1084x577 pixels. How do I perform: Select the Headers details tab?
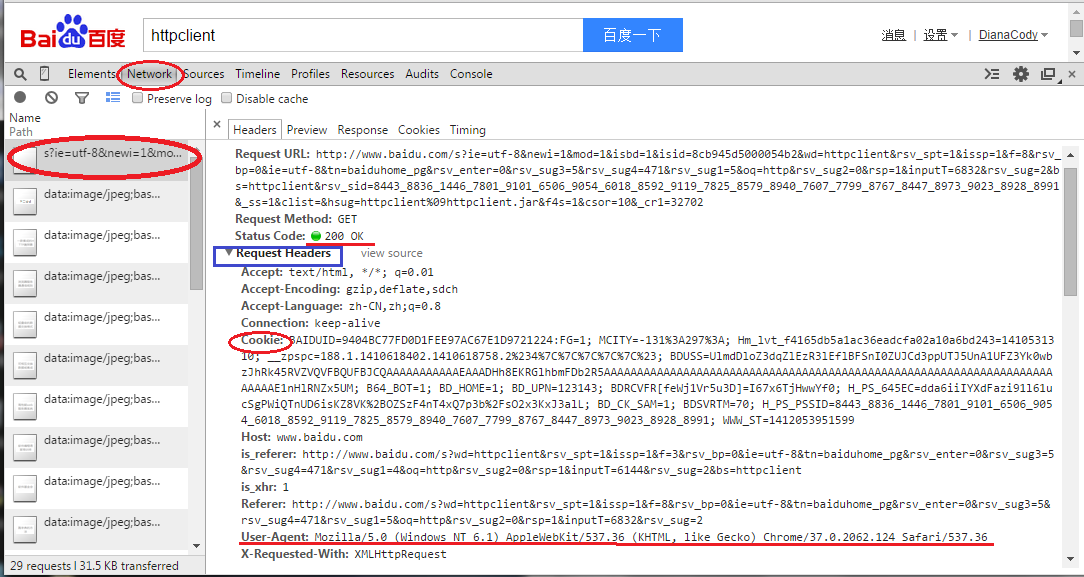[254, 130]
